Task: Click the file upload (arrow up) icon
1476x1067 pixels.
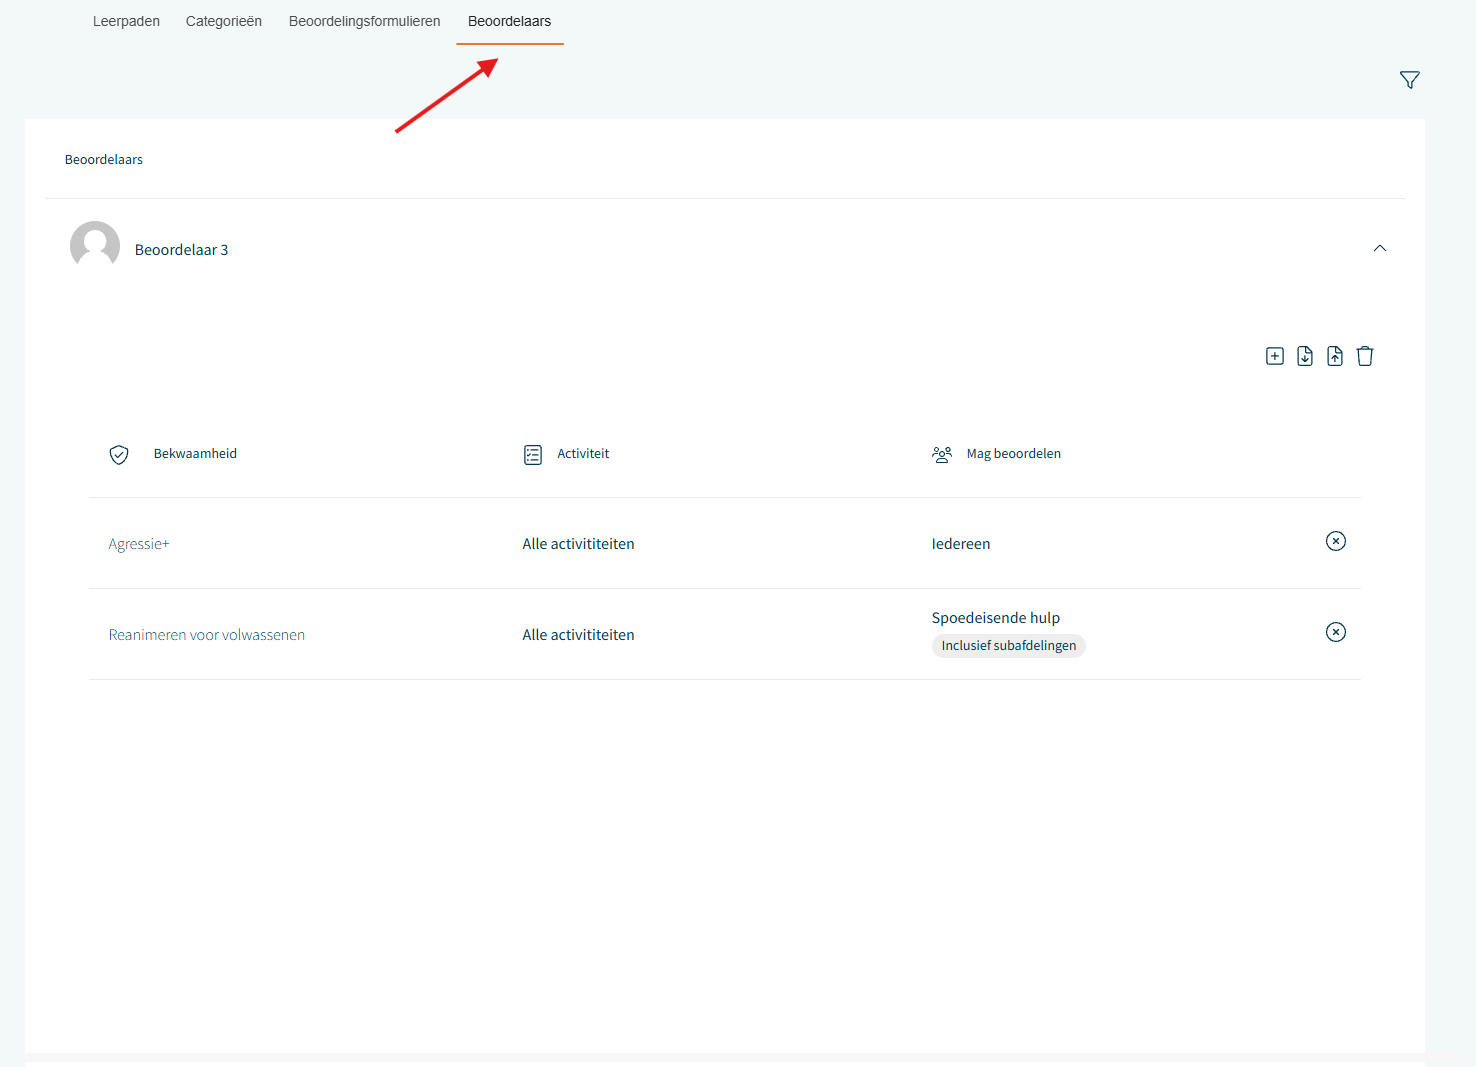Action: pyautogui.click(x=1334, y=356)
